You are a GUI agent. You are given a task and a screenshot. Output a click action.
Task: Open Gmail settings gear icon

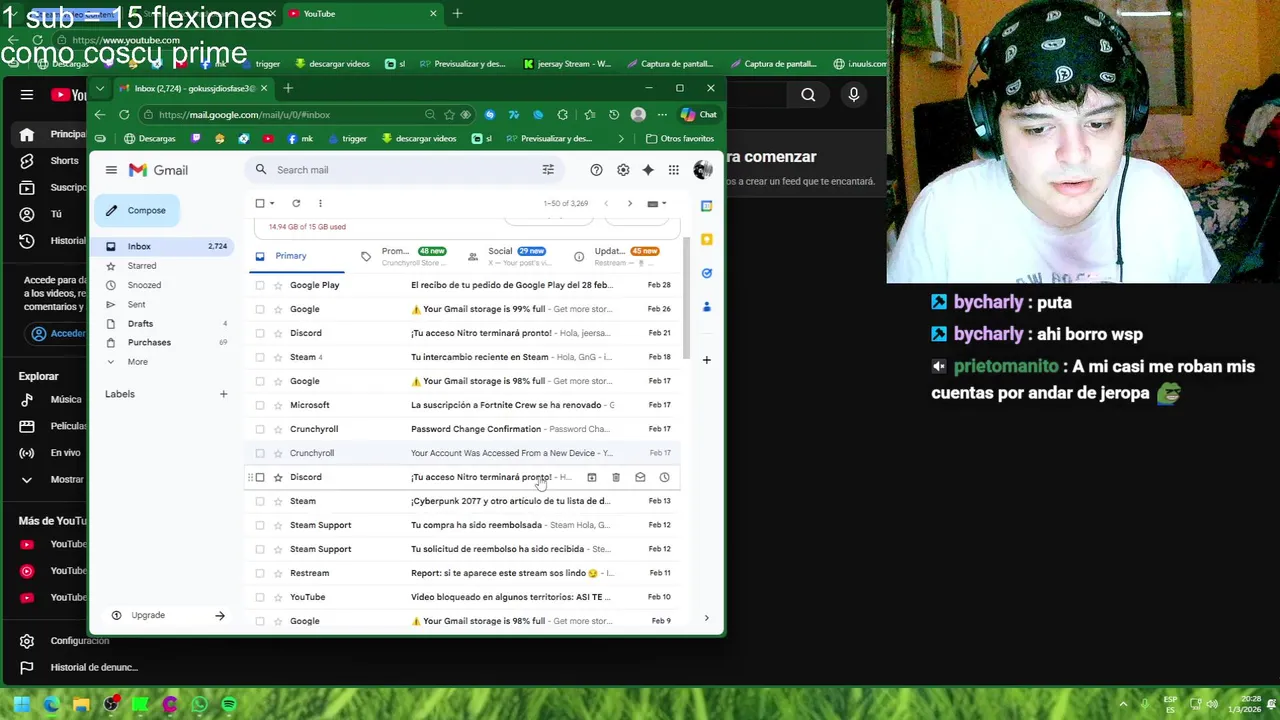(623, 170)
